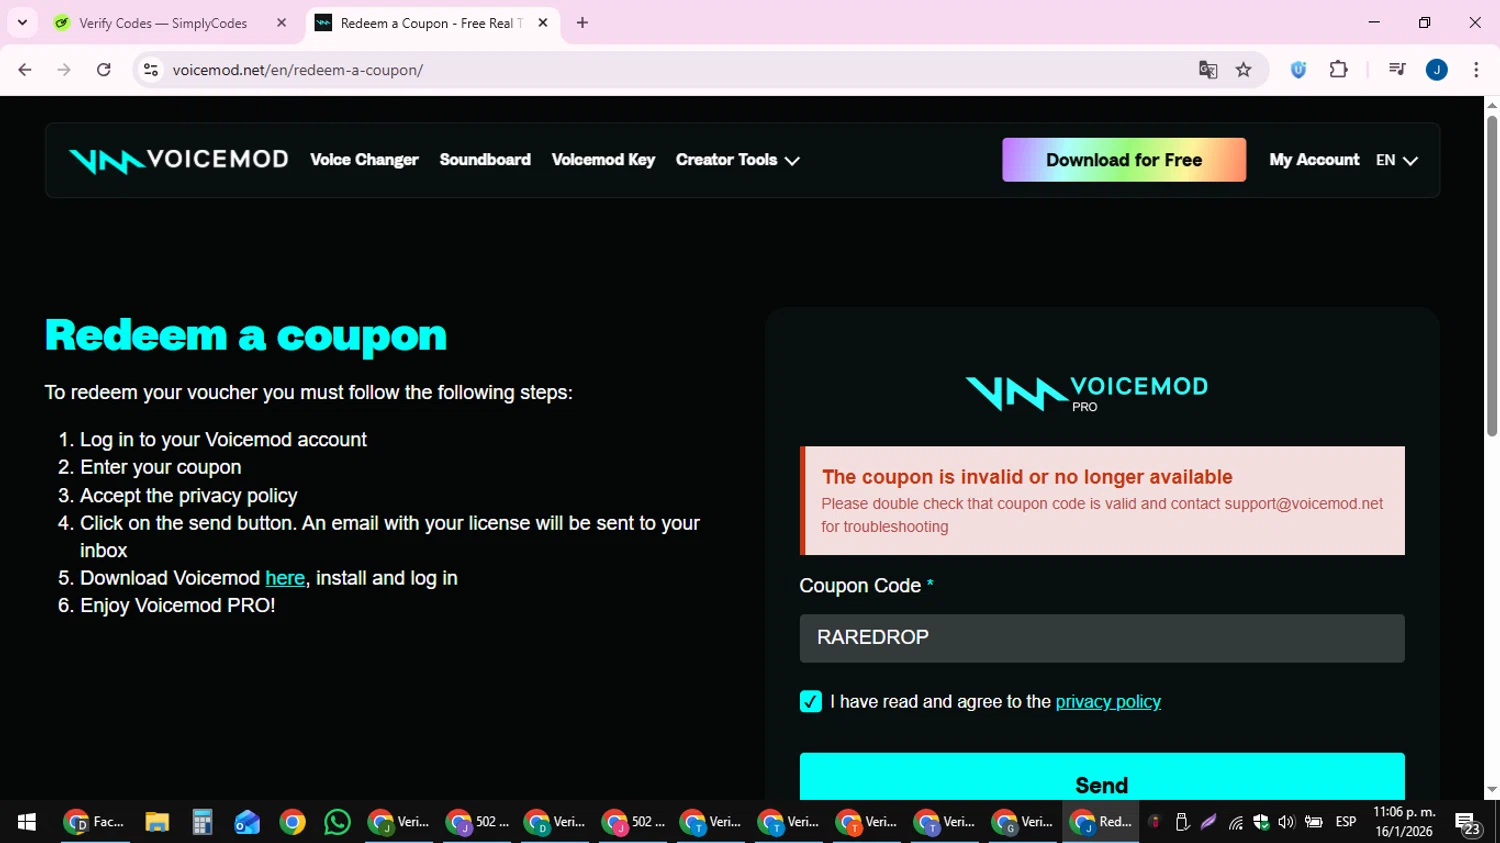Open the Chrome profile avatar J
The height and width of the screenshot is (843, 1500).
pos(1437,70)
